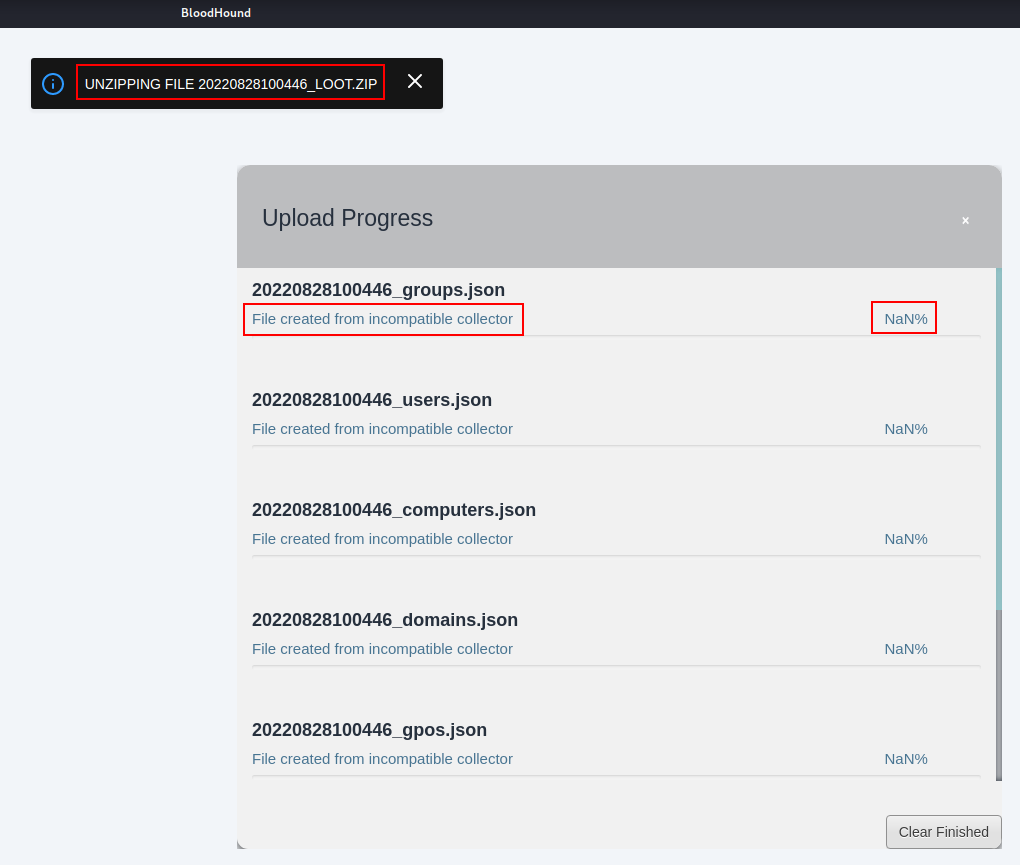Click the unzipping LOOT.ZIP notification text
The width and height of the screenshot is (1020, 865).
pos(231,84)
